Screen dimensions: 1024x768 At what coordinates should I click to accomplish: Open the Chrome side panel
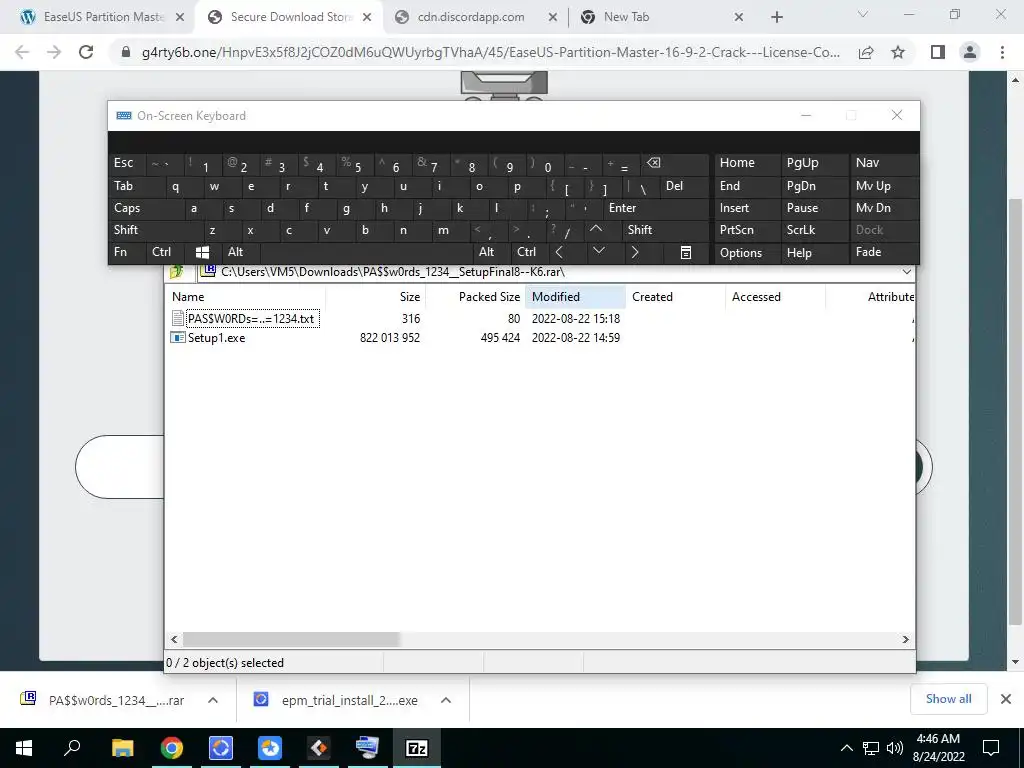coord(938,52)
